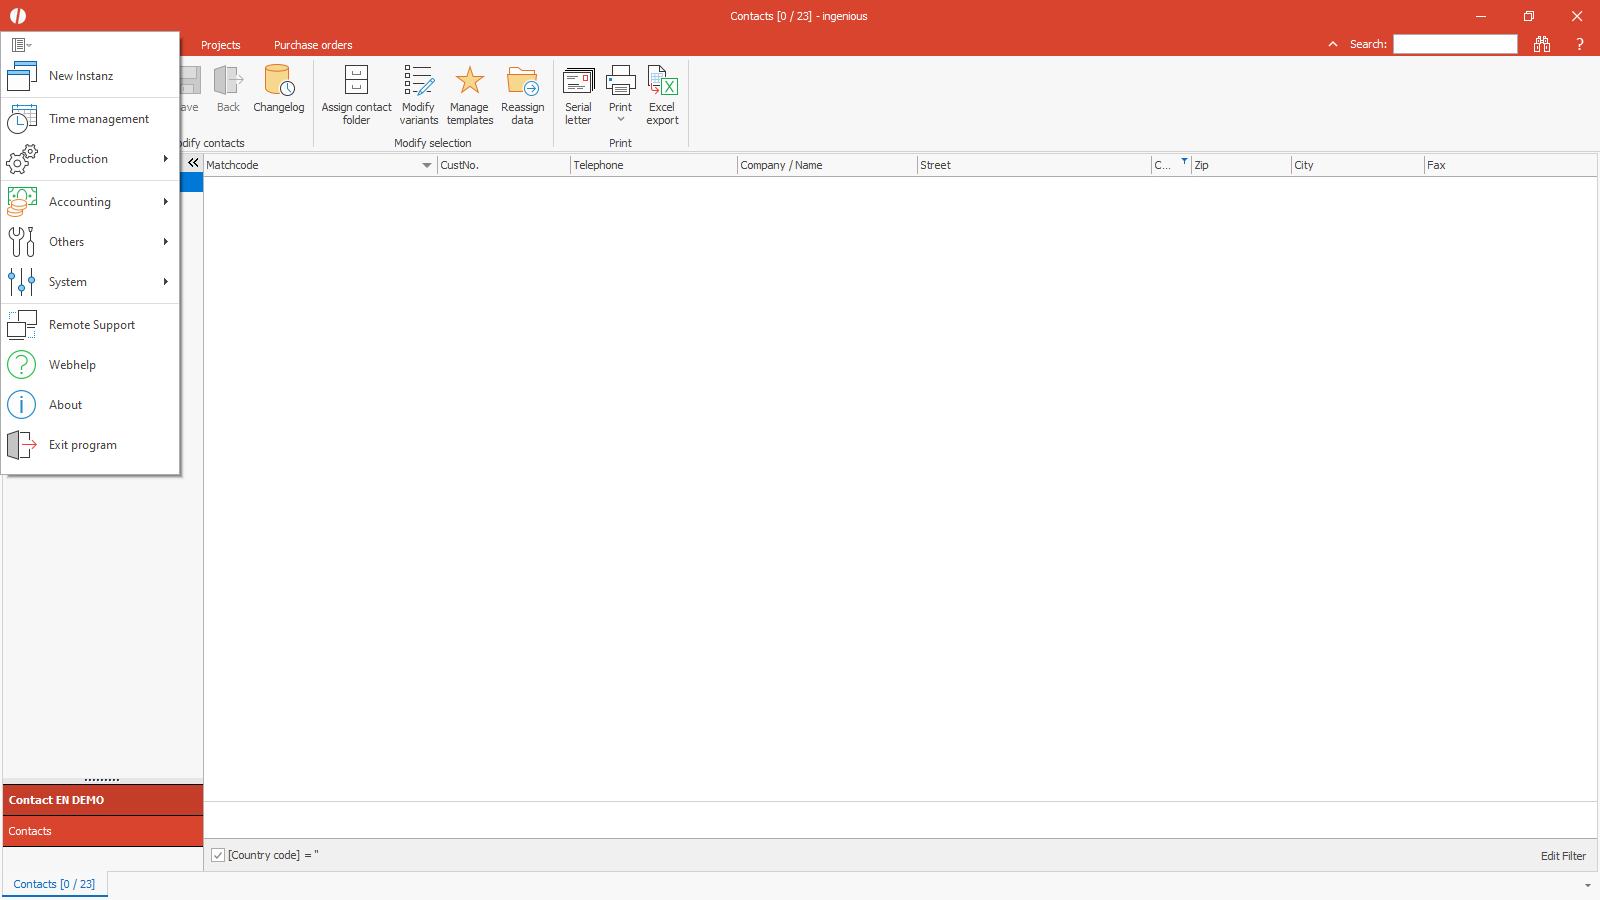Click the Edit Filter button

1562,856
